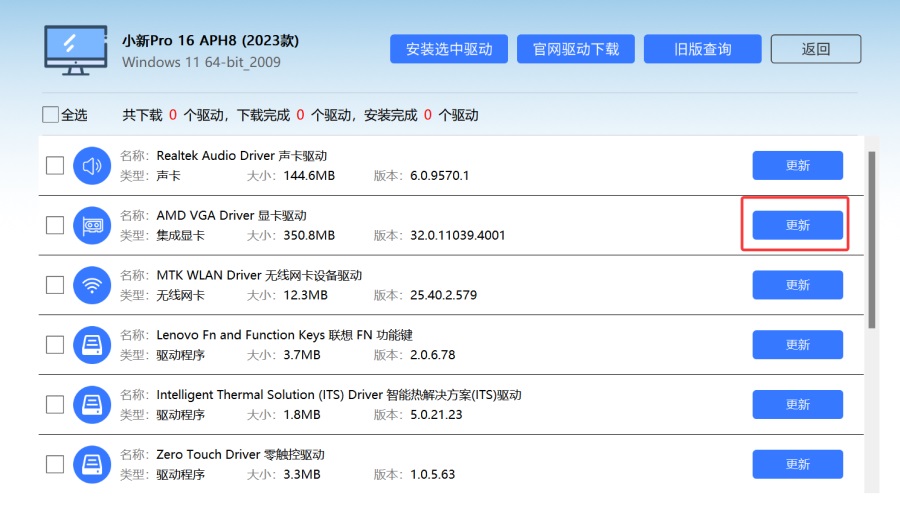Check the Intelligent Thermal Solution driver box
900x524 pixels.
pyautogui.click(x=55, y=405)
